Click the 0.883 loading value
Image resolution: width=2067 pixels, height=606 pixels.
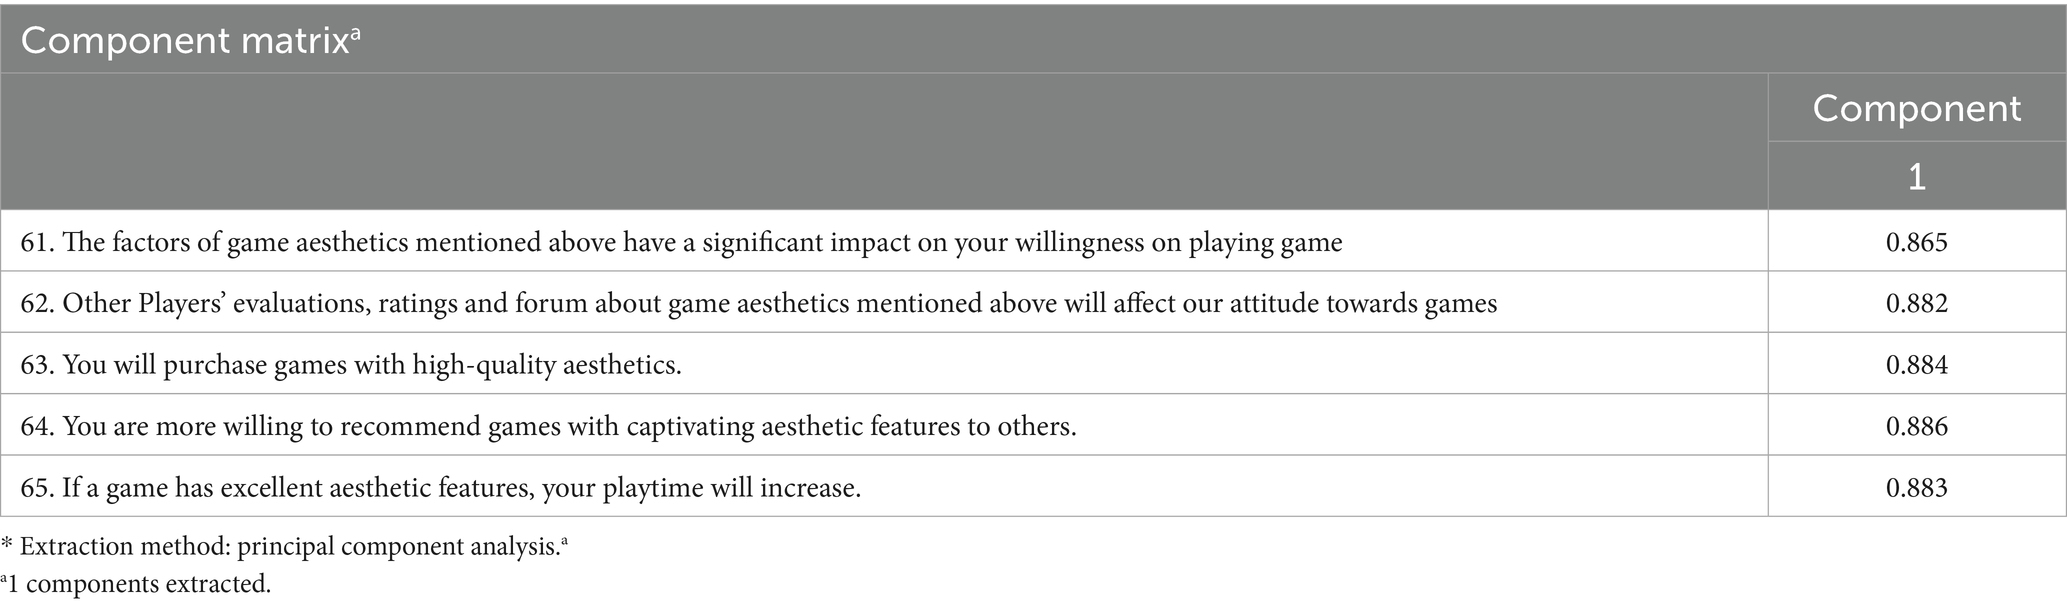pyautogui.click(x=1916, y=488)
